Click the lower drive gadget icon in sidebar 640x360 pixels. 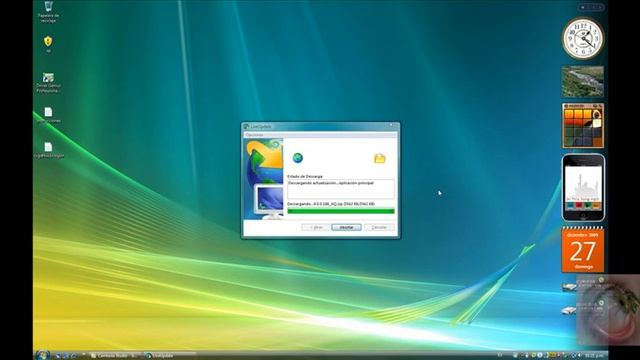coord(569,311)
